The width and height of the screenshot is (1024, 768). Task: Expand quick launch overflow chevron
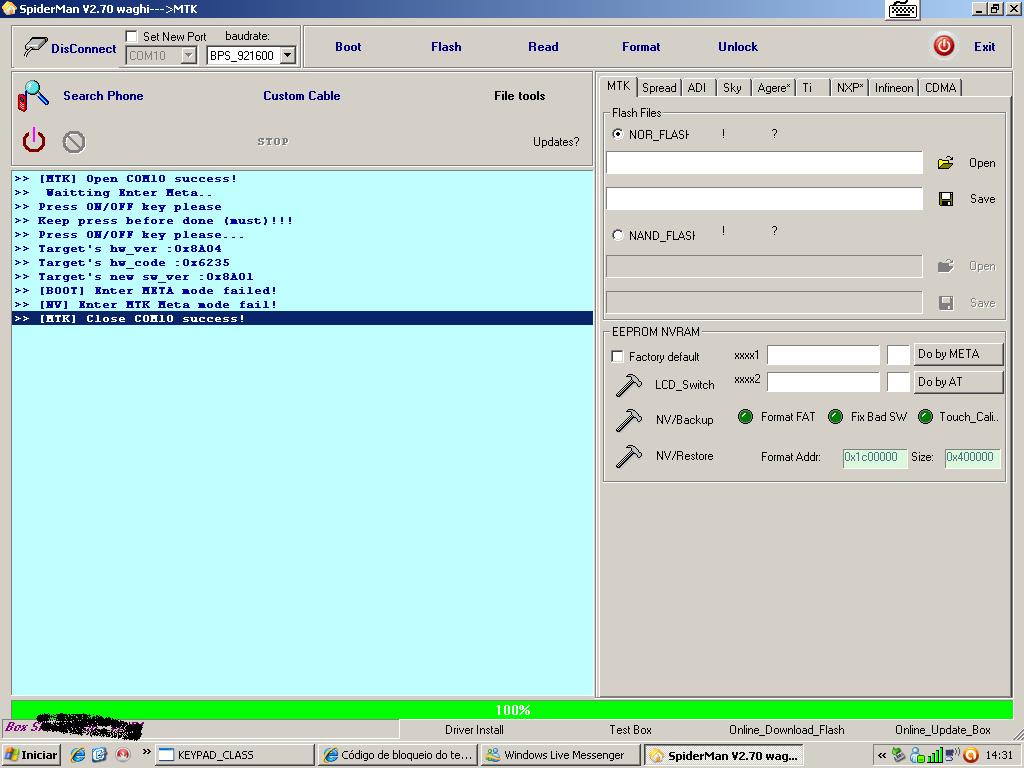point(146,752)
